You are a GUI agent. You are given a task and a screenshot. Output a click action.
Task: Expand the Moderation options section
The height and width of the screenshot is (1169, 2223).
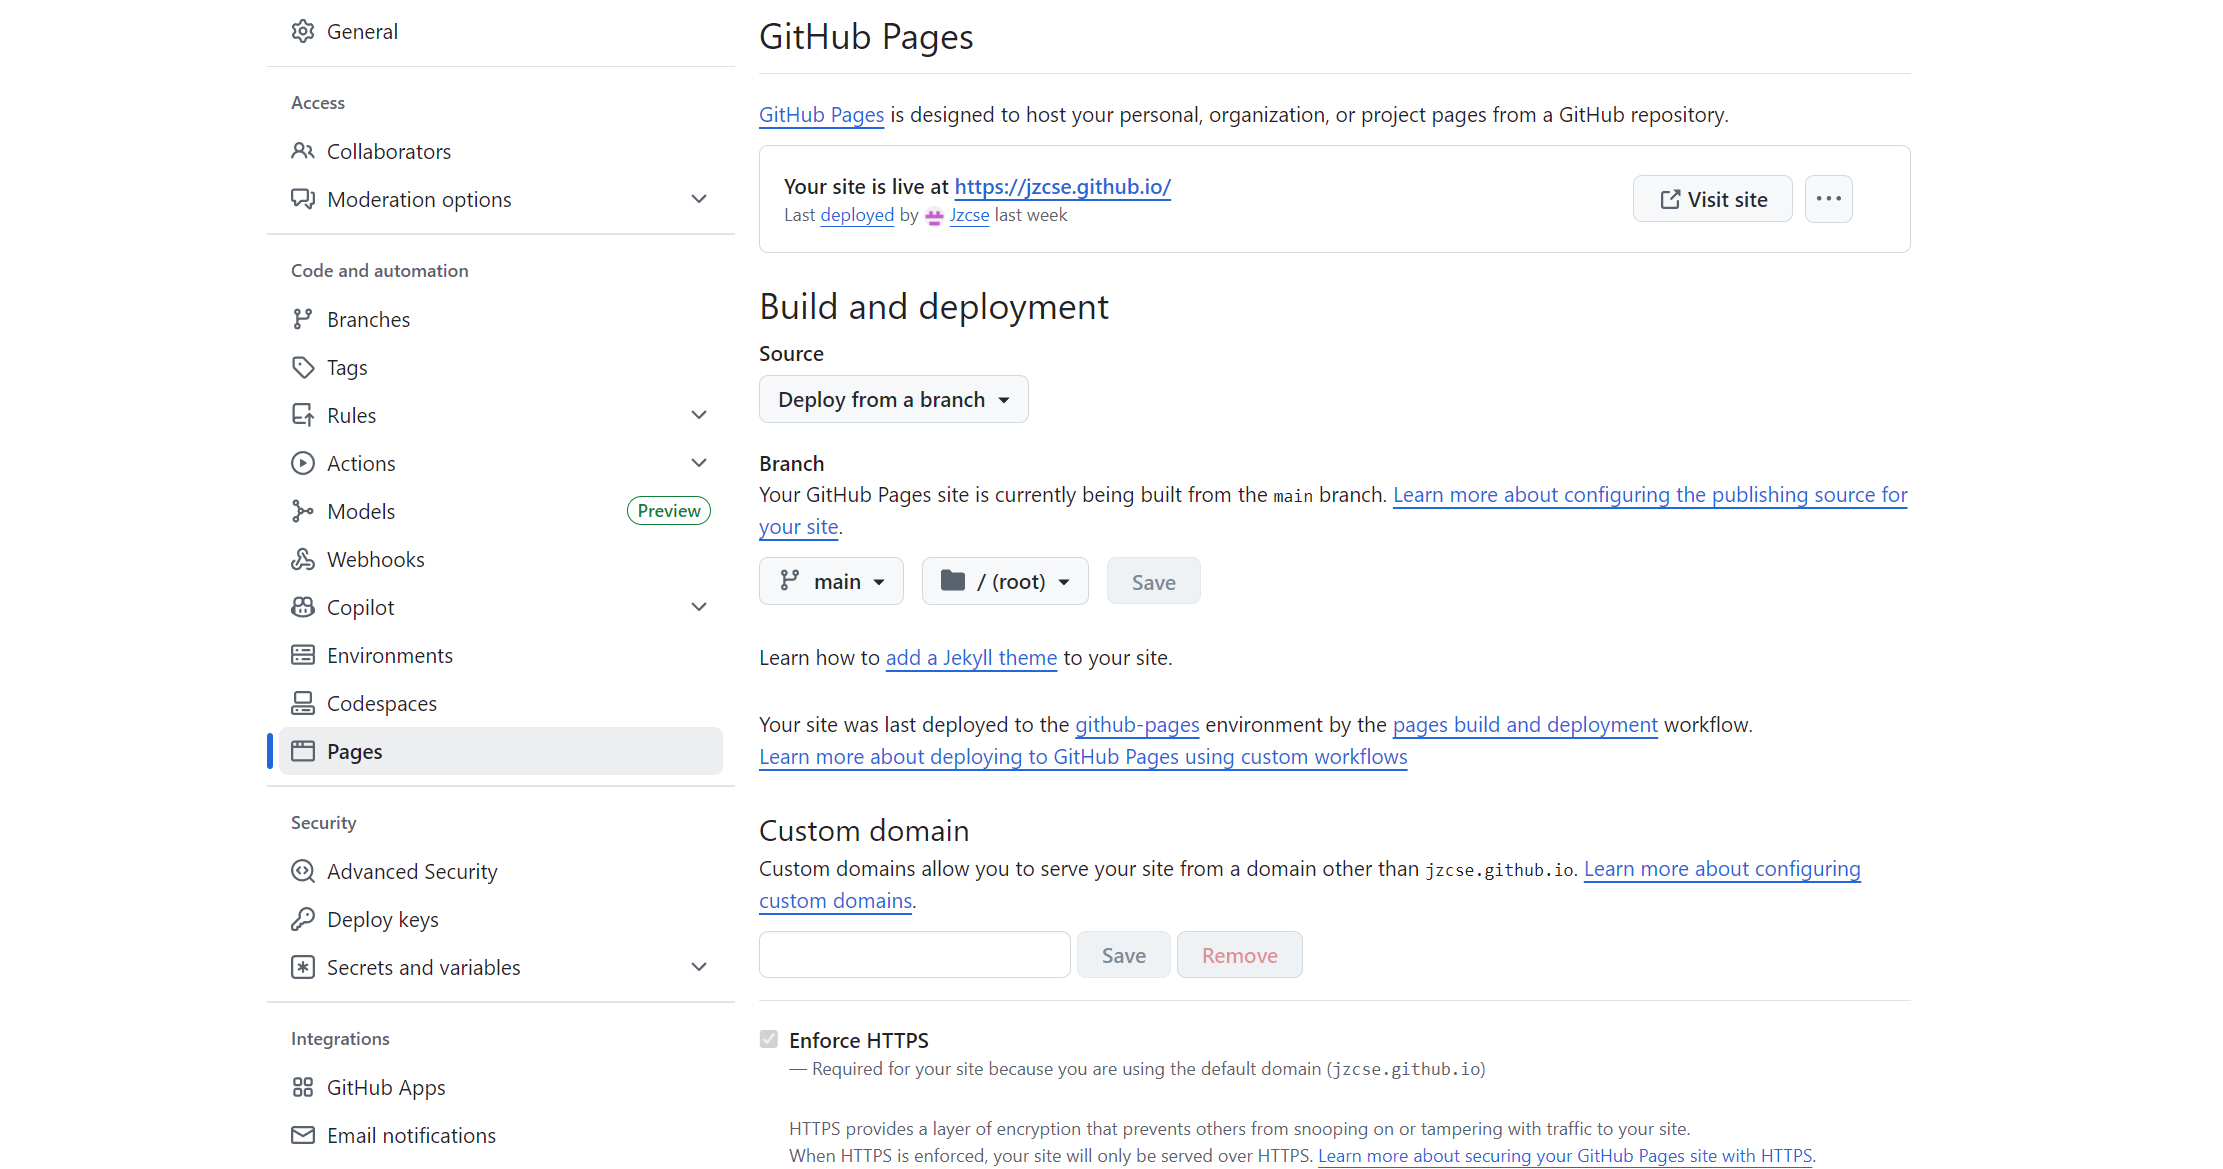[x=699, y=200]
